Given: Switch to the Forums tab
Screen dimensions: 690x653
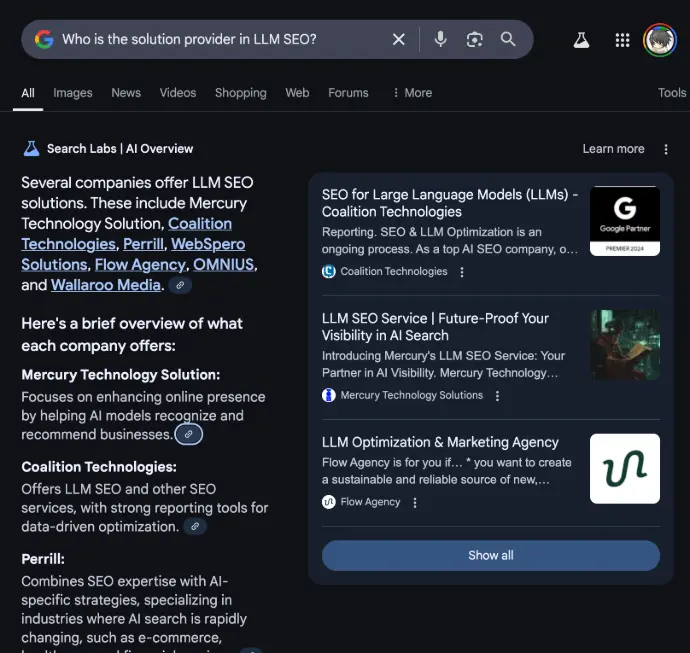Looking at the screenshot, I should (x=348, y=93).
